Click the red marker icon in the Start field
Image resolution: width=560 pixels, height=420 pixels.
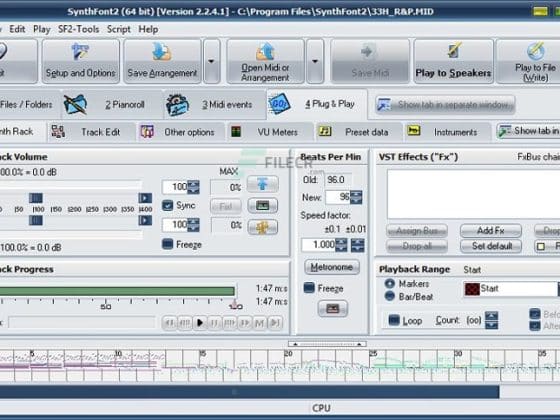click(x=471, y=289)
